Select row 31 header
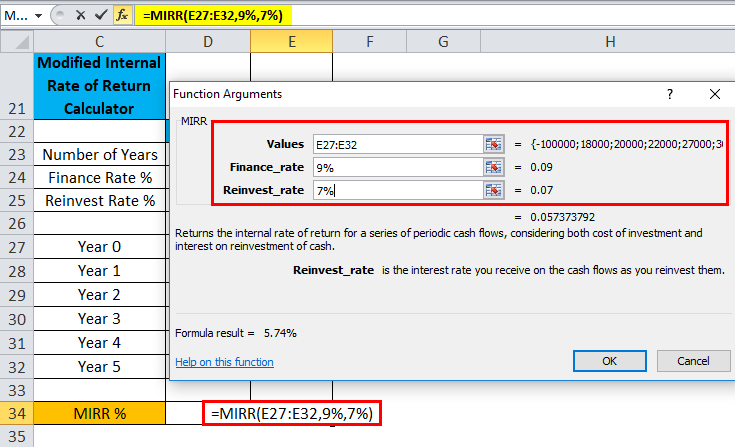735x447 pixels. point(17,343)
